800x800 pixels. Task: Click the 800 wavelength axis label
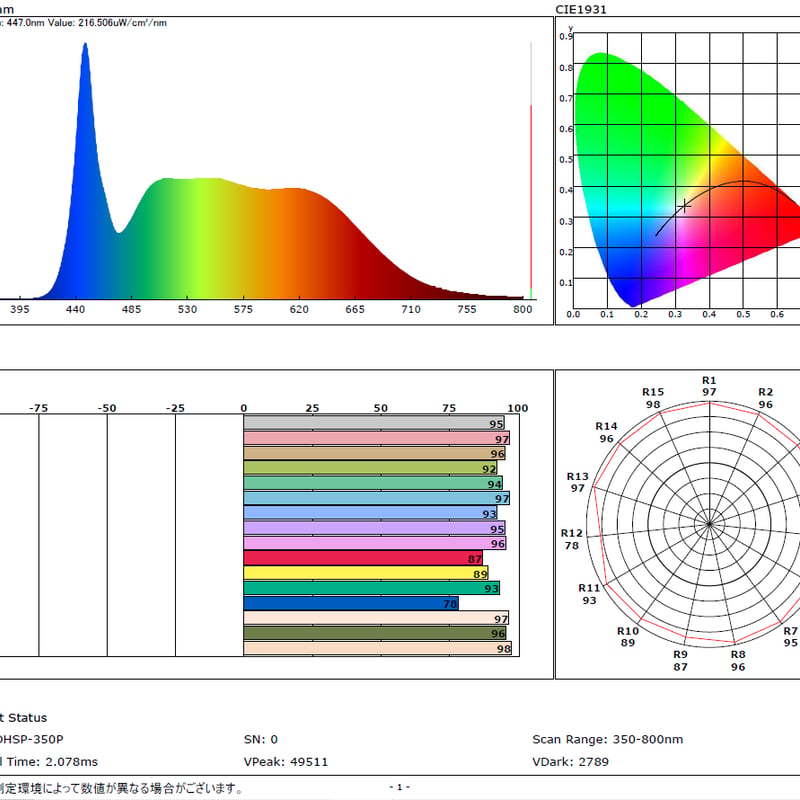[522, 309]
